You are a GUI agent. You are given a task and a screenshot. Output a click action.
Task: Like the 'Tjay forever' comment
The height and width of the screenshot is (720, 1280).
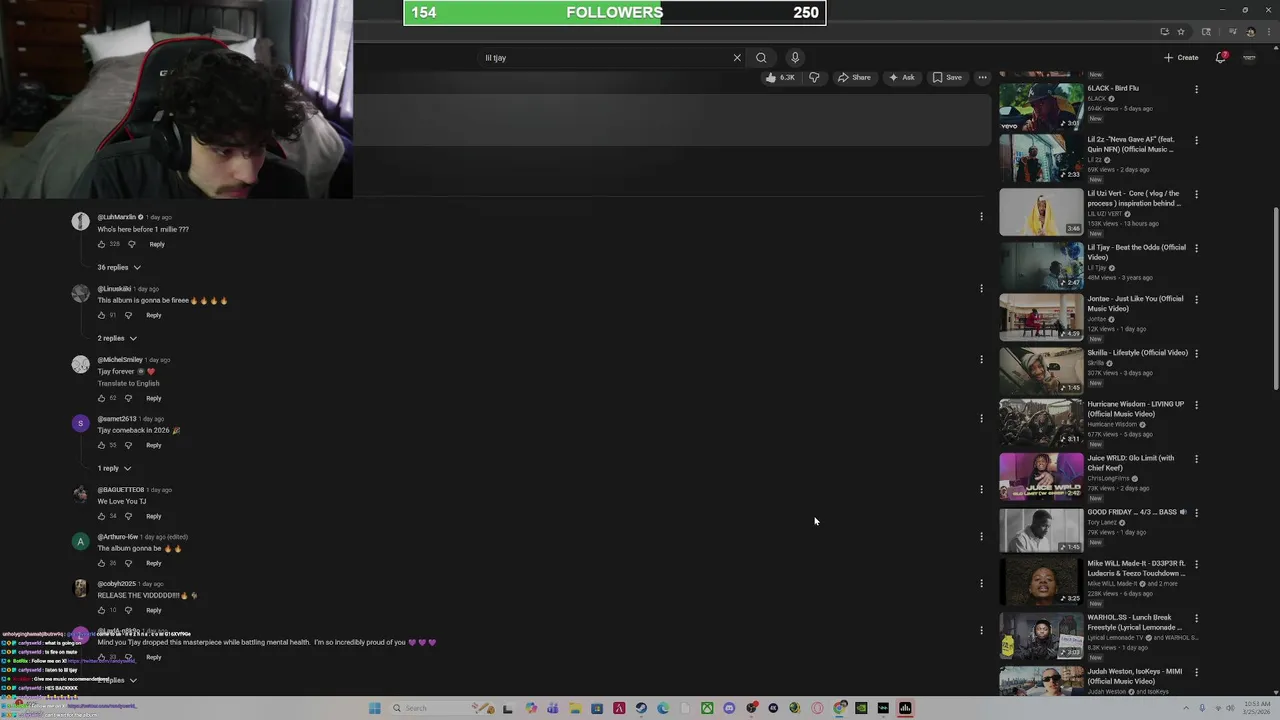tap(101, 398)
